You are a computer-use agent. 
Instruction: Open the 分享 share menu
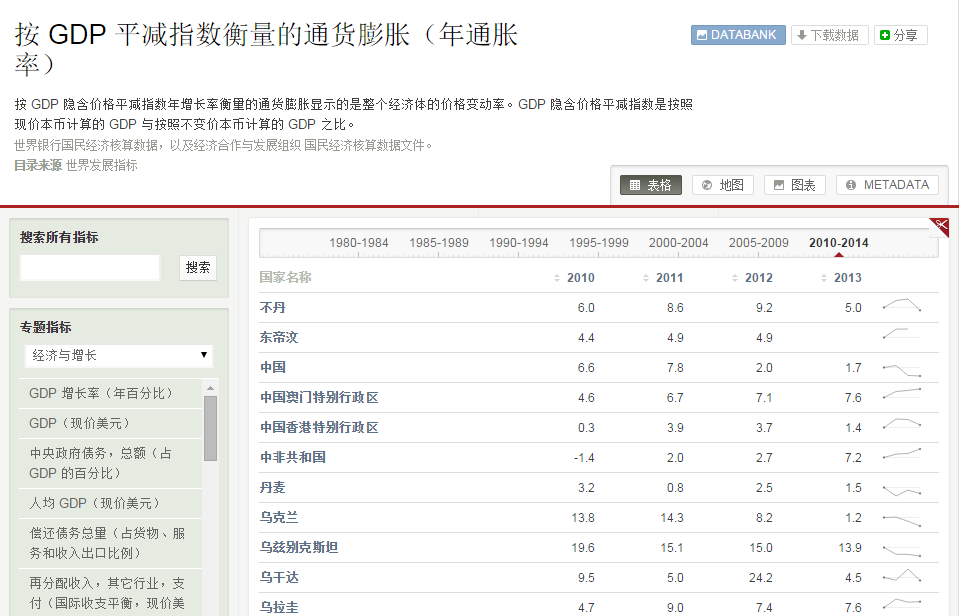(900, 35)
